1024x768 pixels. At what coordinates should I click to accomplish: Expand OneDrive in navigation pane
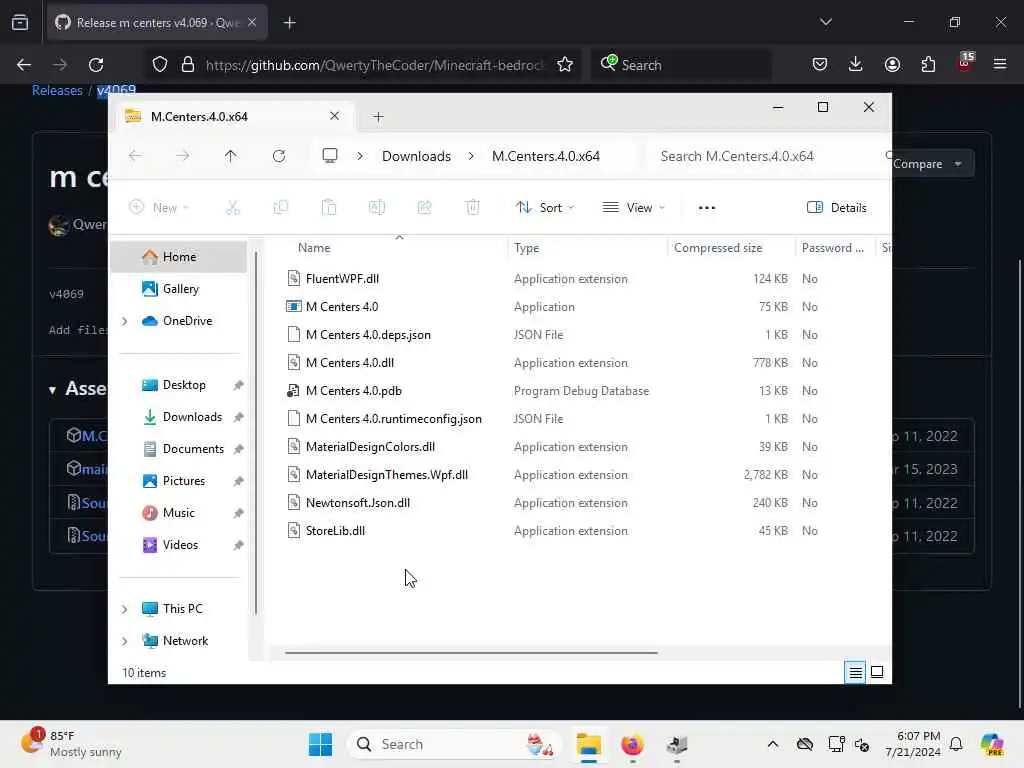click(125, 321)
